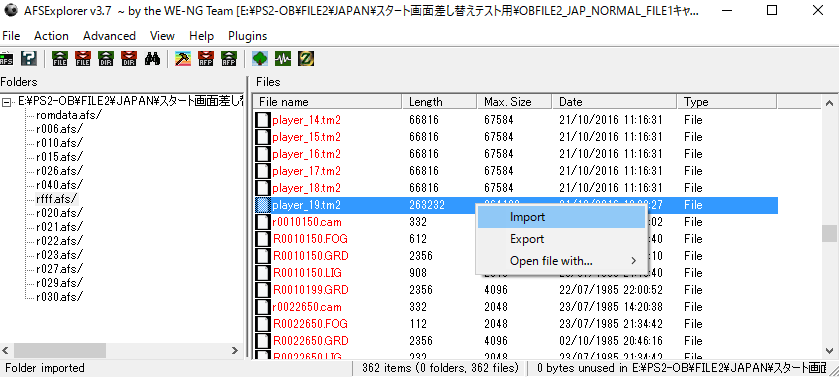The image size is (839, 377).
Task: Select r029.afs/ in folder tree
Action: coord(59,282)
